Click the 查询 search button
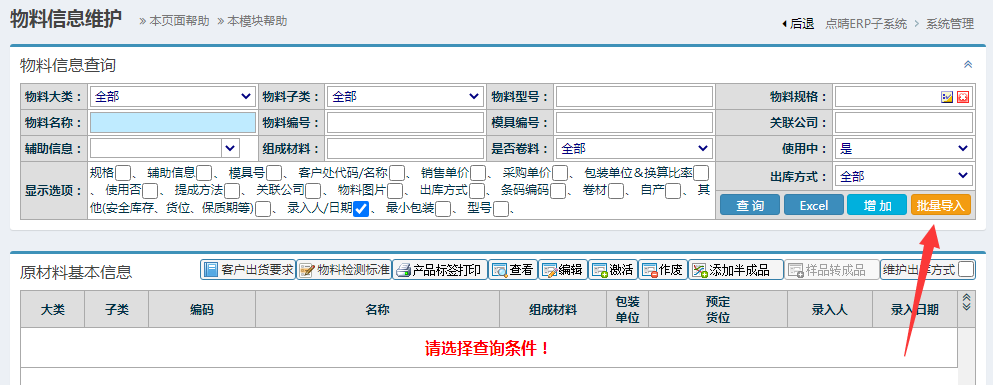 [750, 205]
